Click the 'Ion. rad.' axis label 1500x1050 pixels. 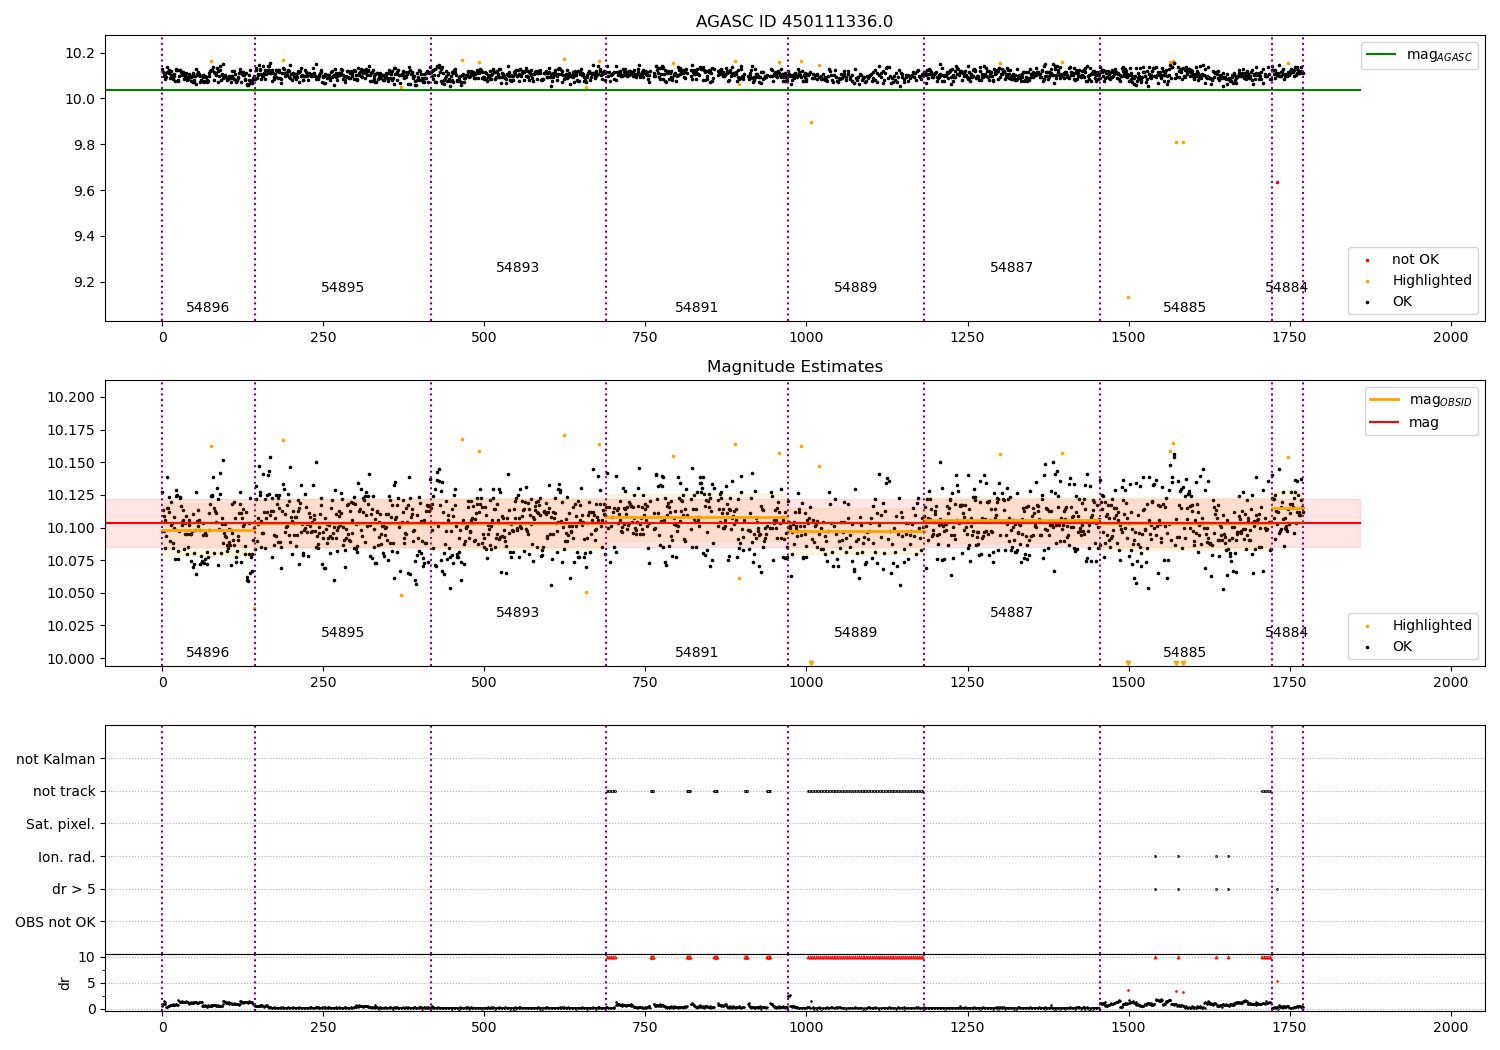67,857
